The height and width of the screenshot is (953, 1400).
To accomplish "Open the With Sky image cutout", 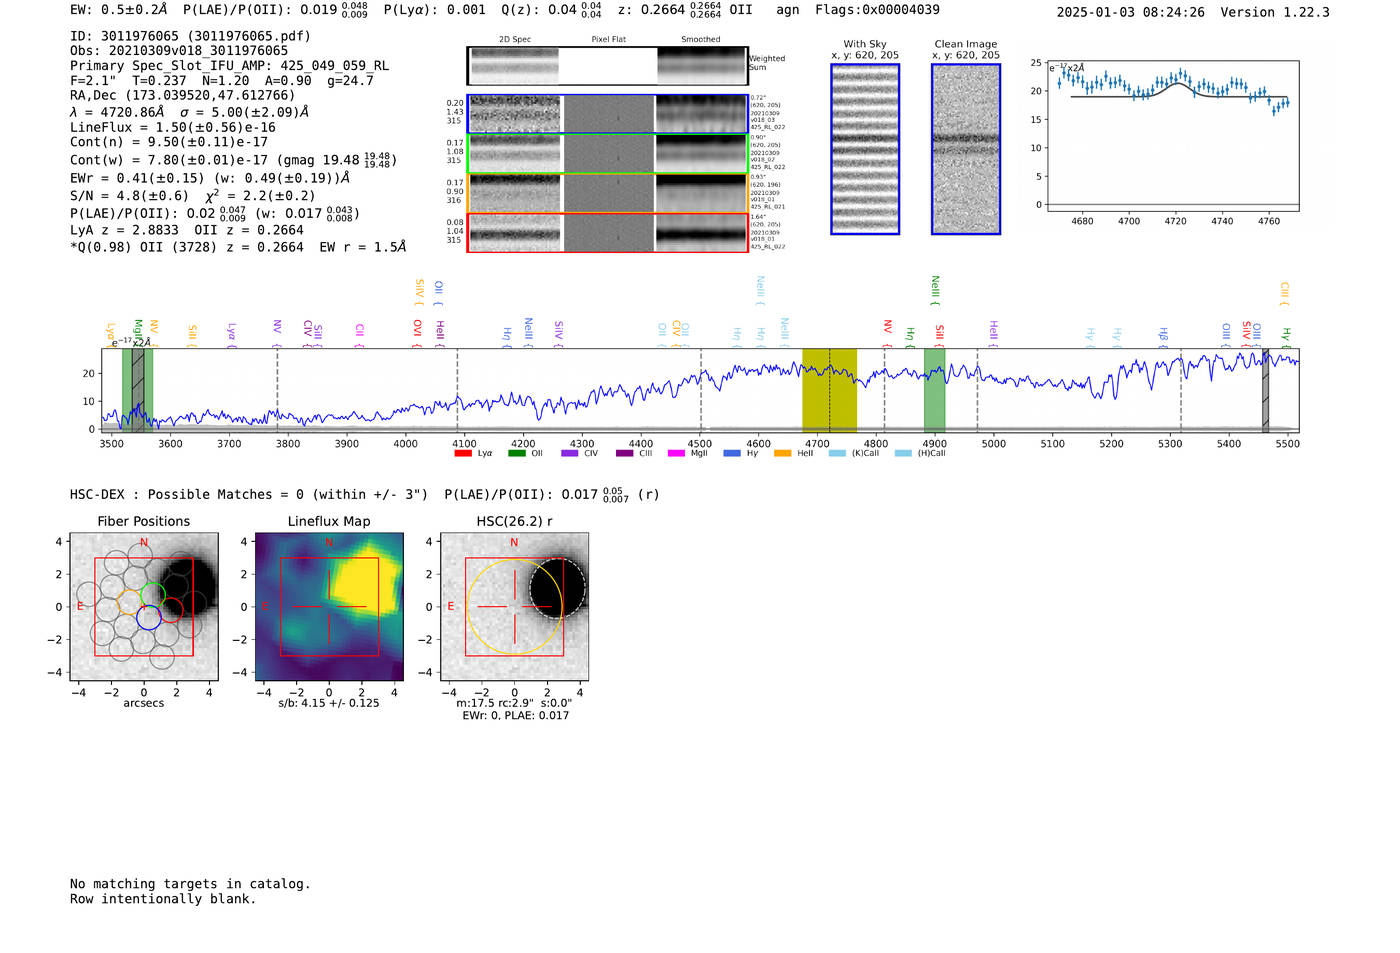I will [x=865, y=149].
